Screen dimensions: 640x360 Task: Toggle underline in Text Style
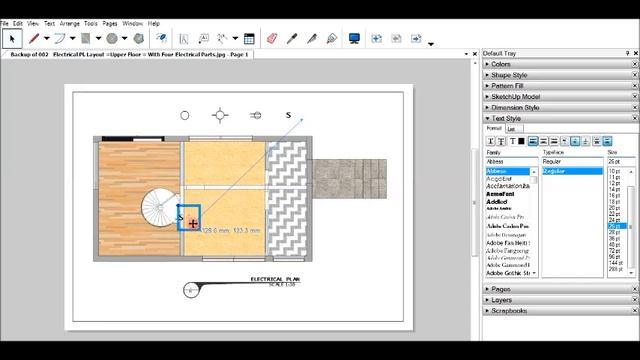point(491,141)
